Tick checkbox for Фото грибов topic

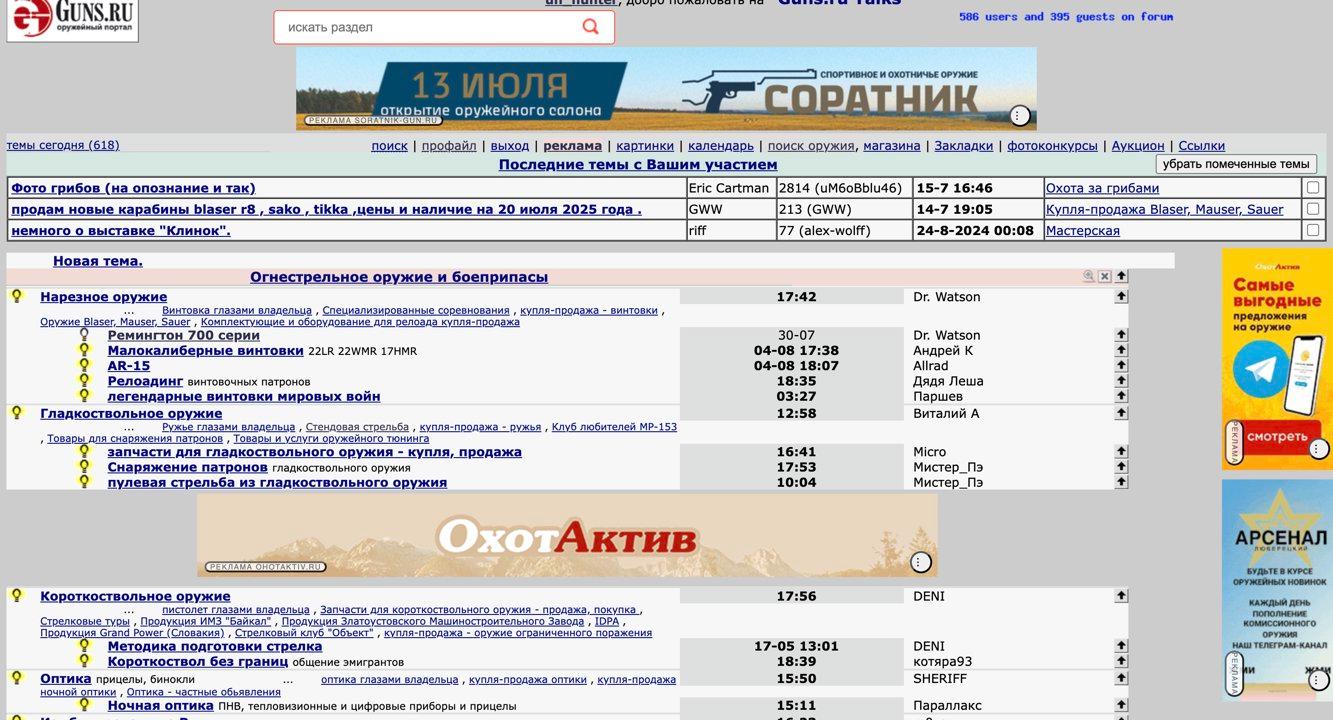coord(1313,187)
